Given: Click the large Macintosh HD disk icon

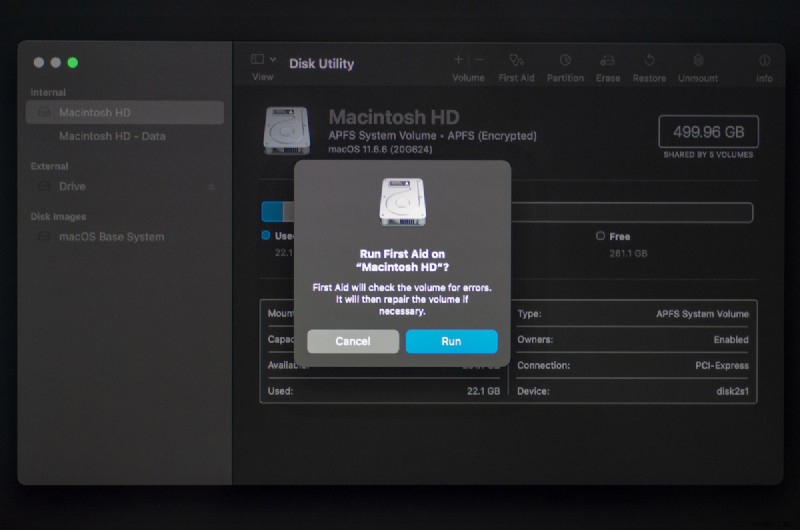Looking at the screenshot, I should pos(286,131).
